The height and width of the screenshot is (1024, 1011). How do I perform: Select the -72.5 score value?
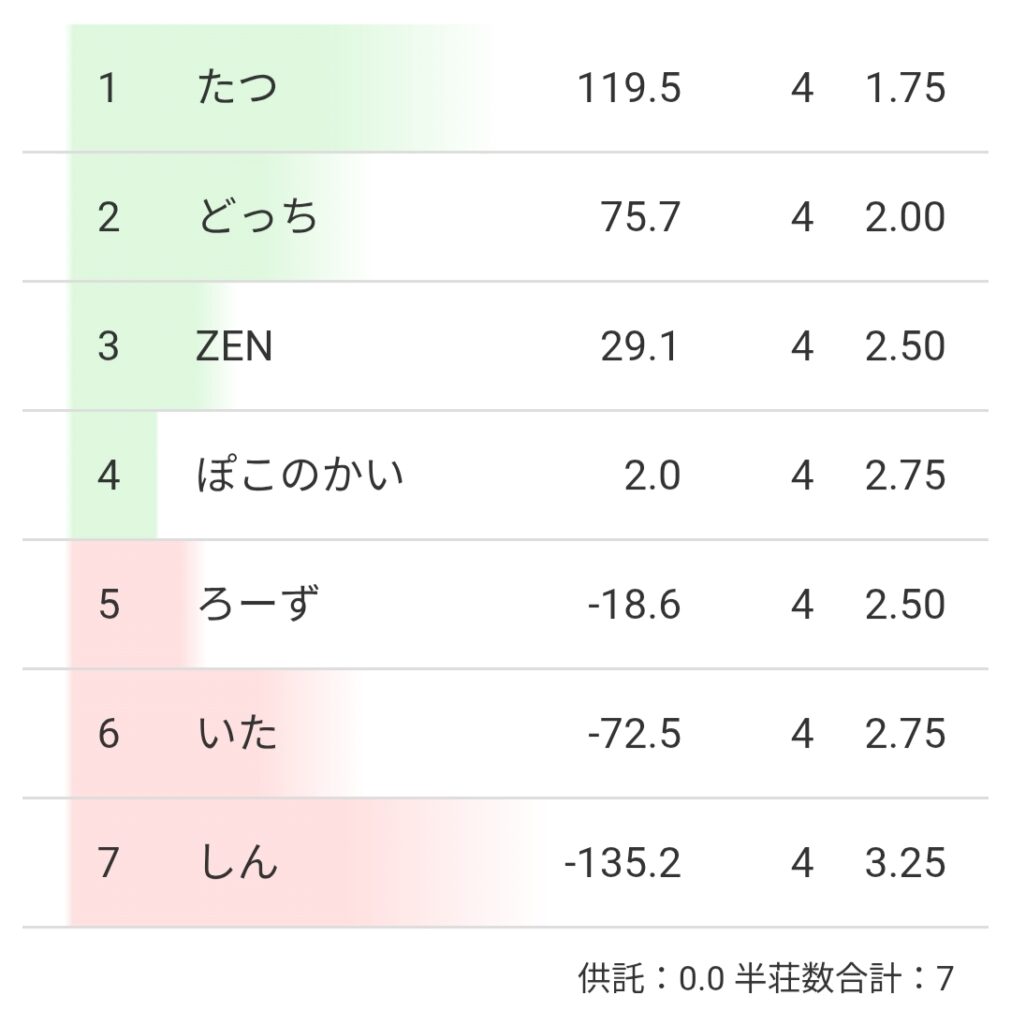click(x=634, y=734)
